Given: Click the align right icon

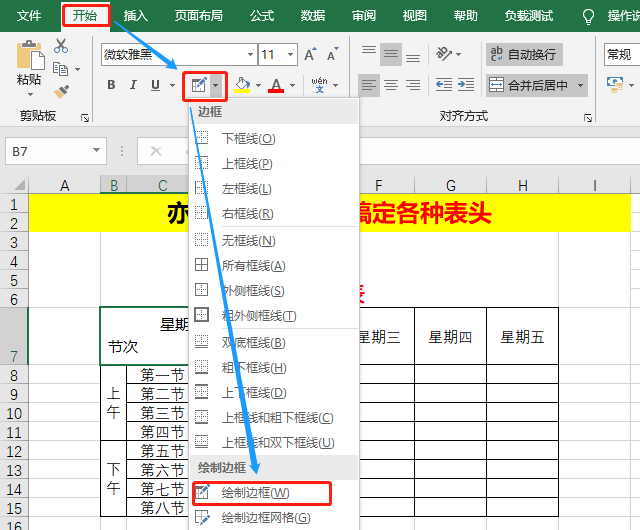Looking at the screenshot, I should tap(413, 85).
